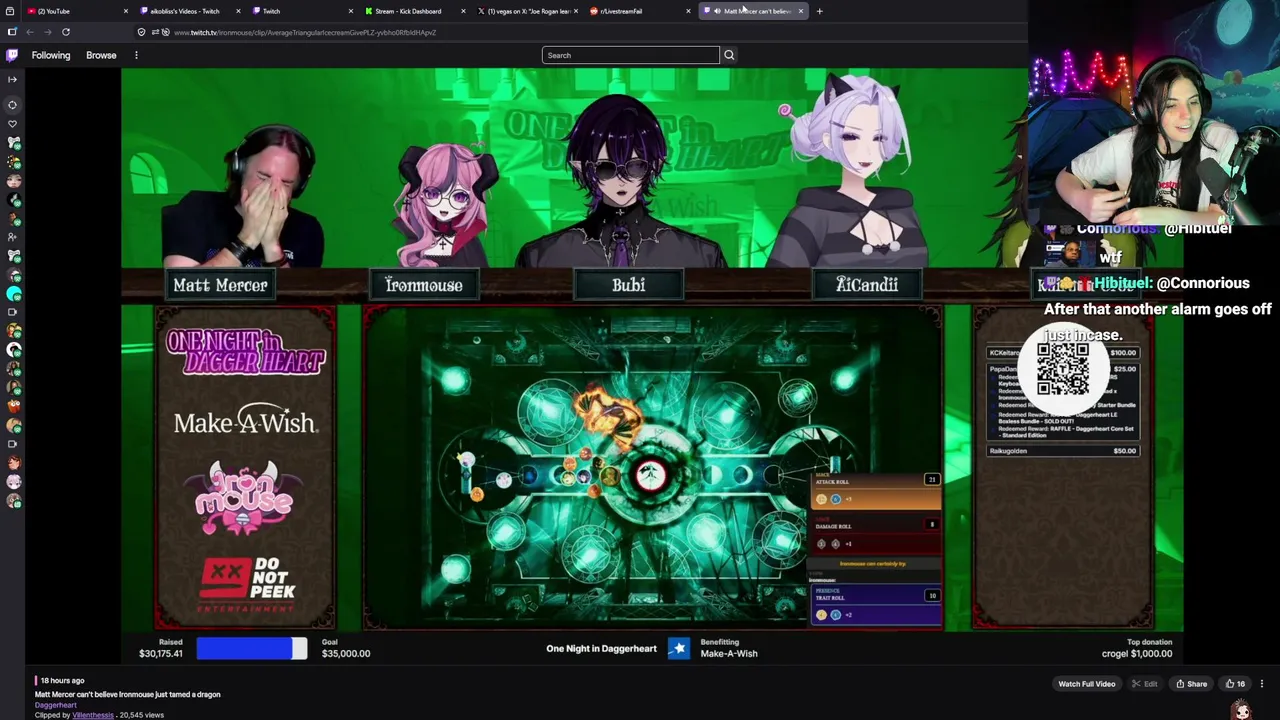The height and width of the screenshot is (720, 1280).
Task: Click the Edit clip button
Action: coord(1144,684)
